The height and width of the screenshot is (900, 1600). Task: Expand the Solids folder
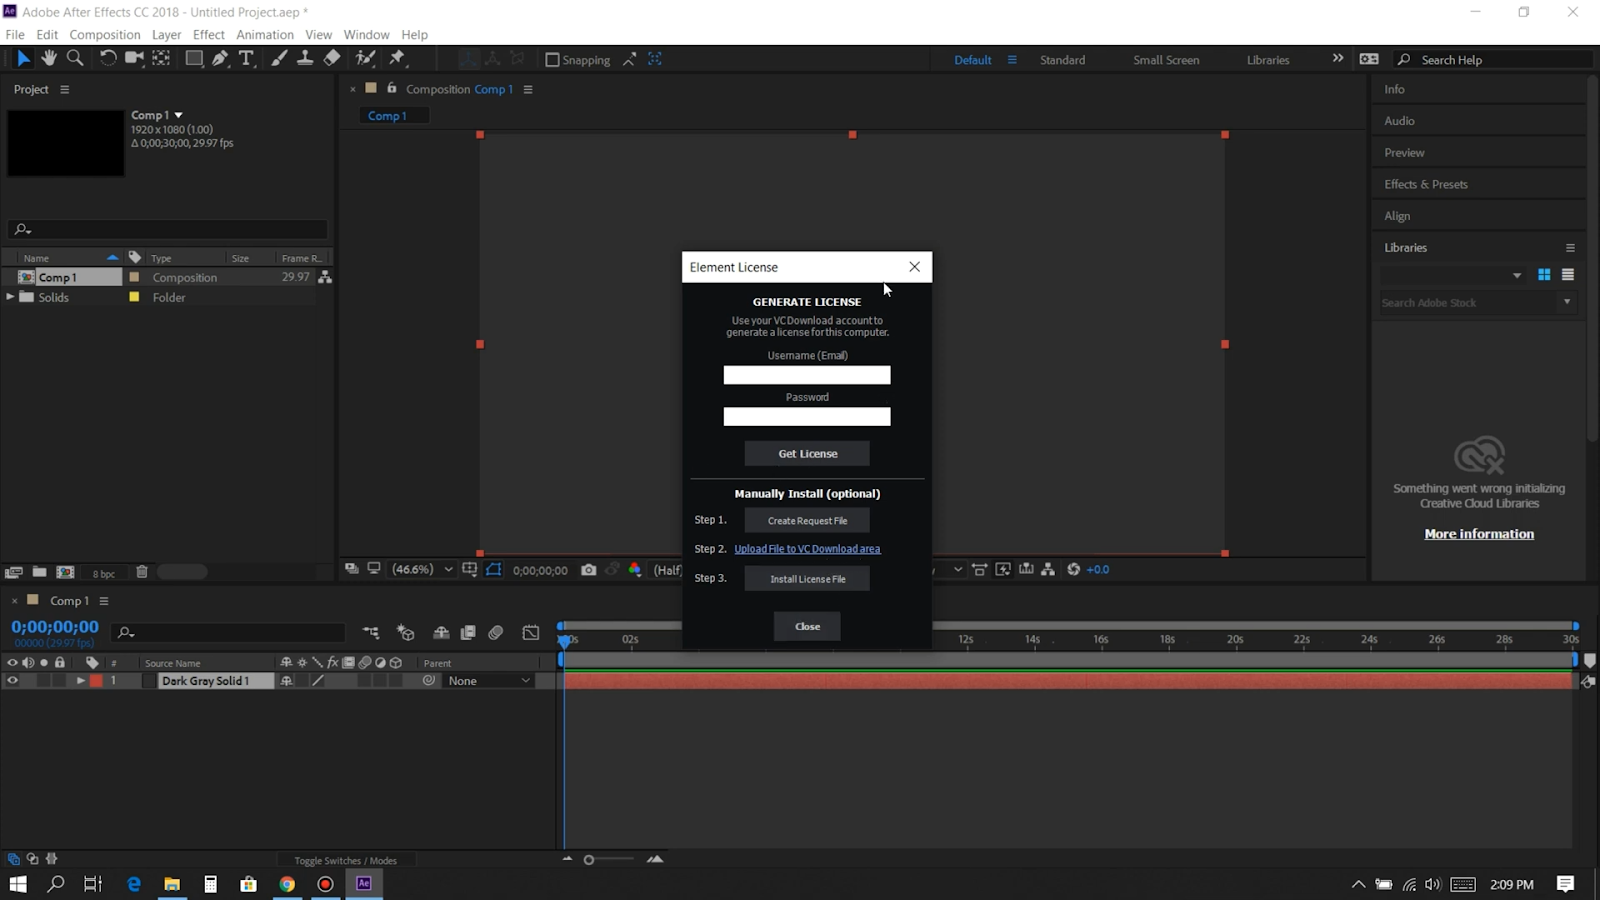click(x=10, y=297)
